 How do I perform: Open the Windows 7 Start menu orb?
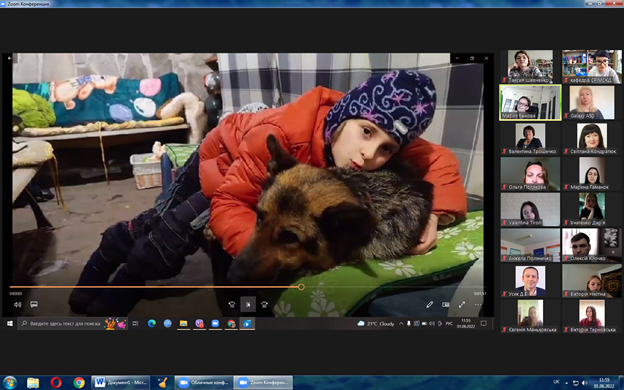pos(9,383)
